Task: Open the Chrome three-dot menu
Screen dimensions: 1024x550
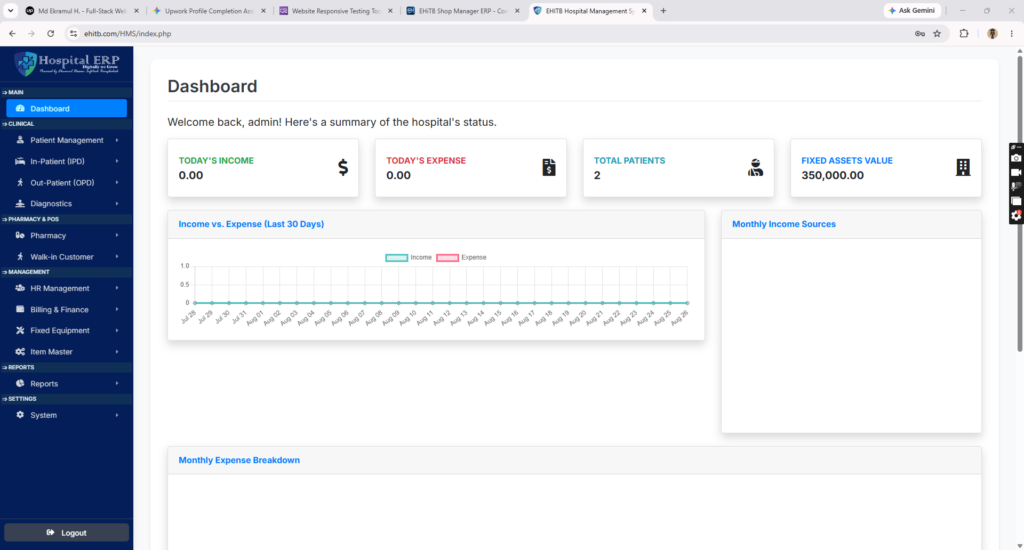Action: coord(1012,33)
